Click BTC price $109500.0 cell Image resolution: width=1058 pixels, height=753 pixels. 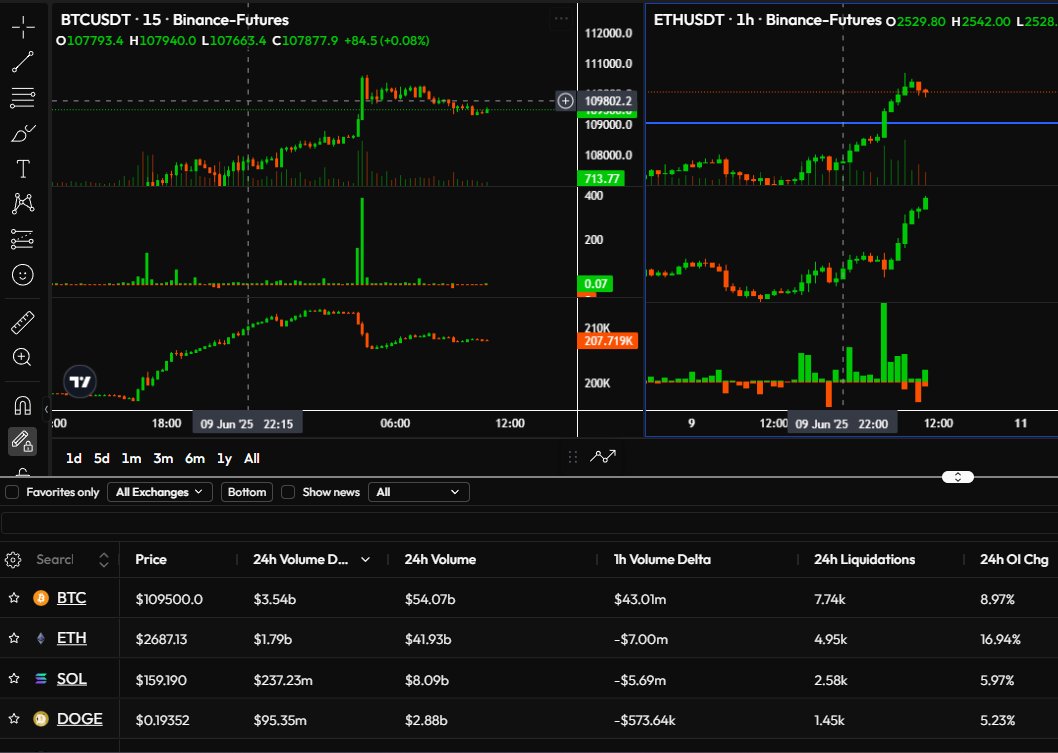[169, 599]
